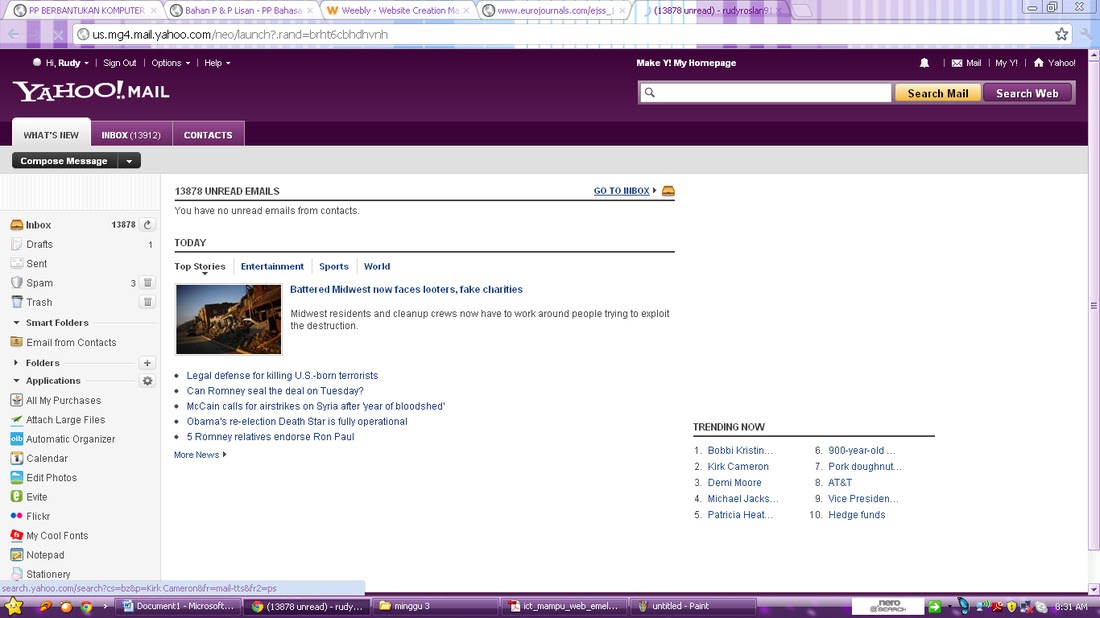
Task: Open trending topic Kirk Cameron
Action: point(738,466)
